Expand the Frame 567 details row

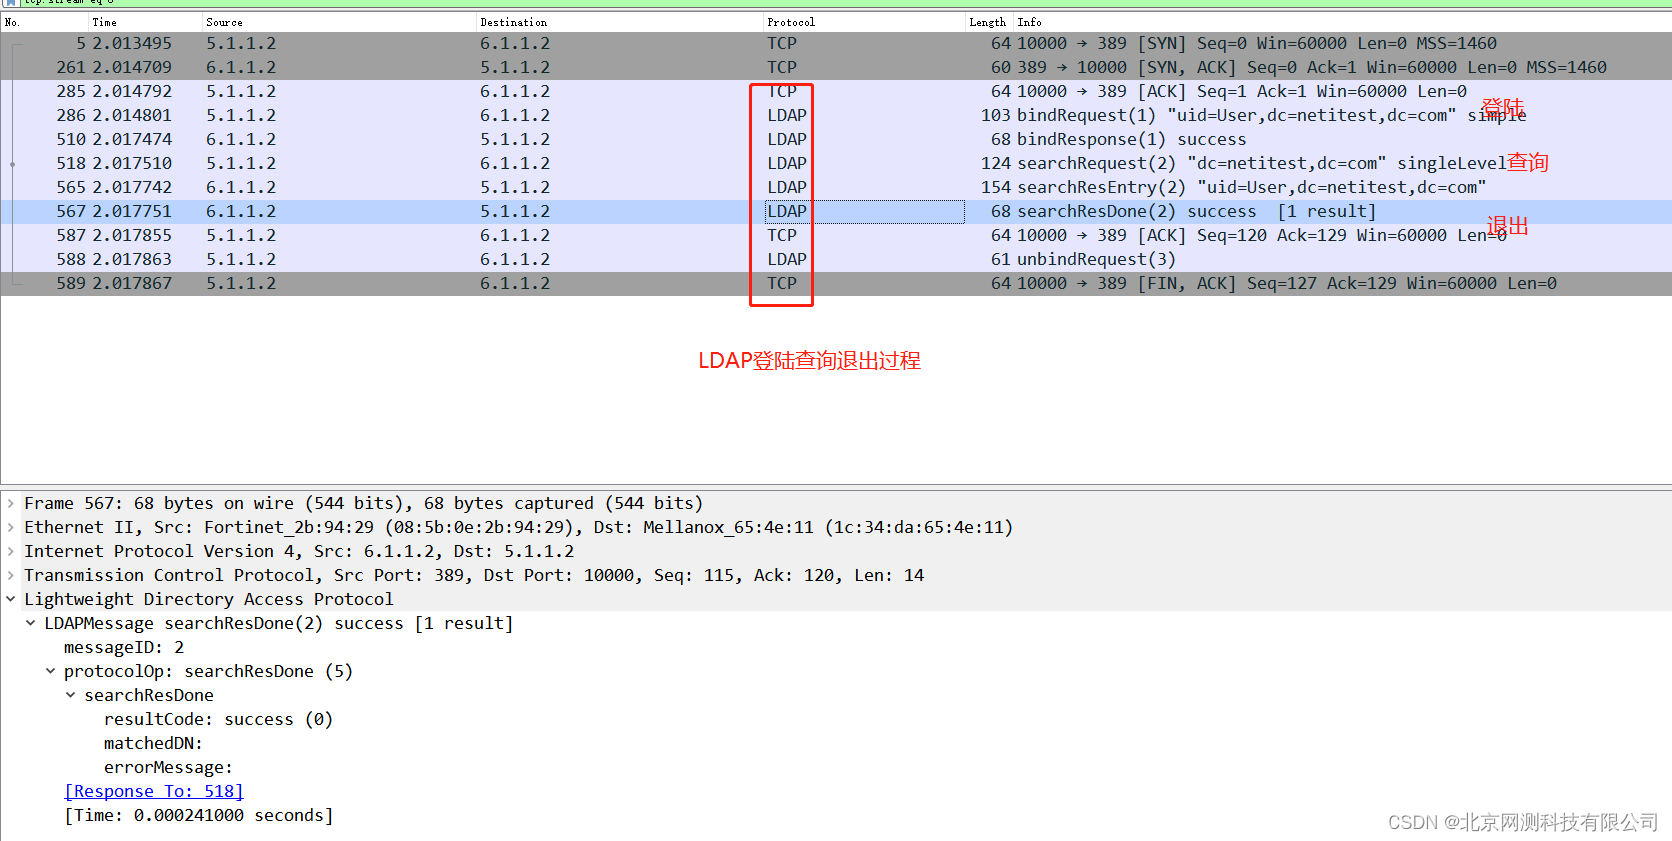11,503
